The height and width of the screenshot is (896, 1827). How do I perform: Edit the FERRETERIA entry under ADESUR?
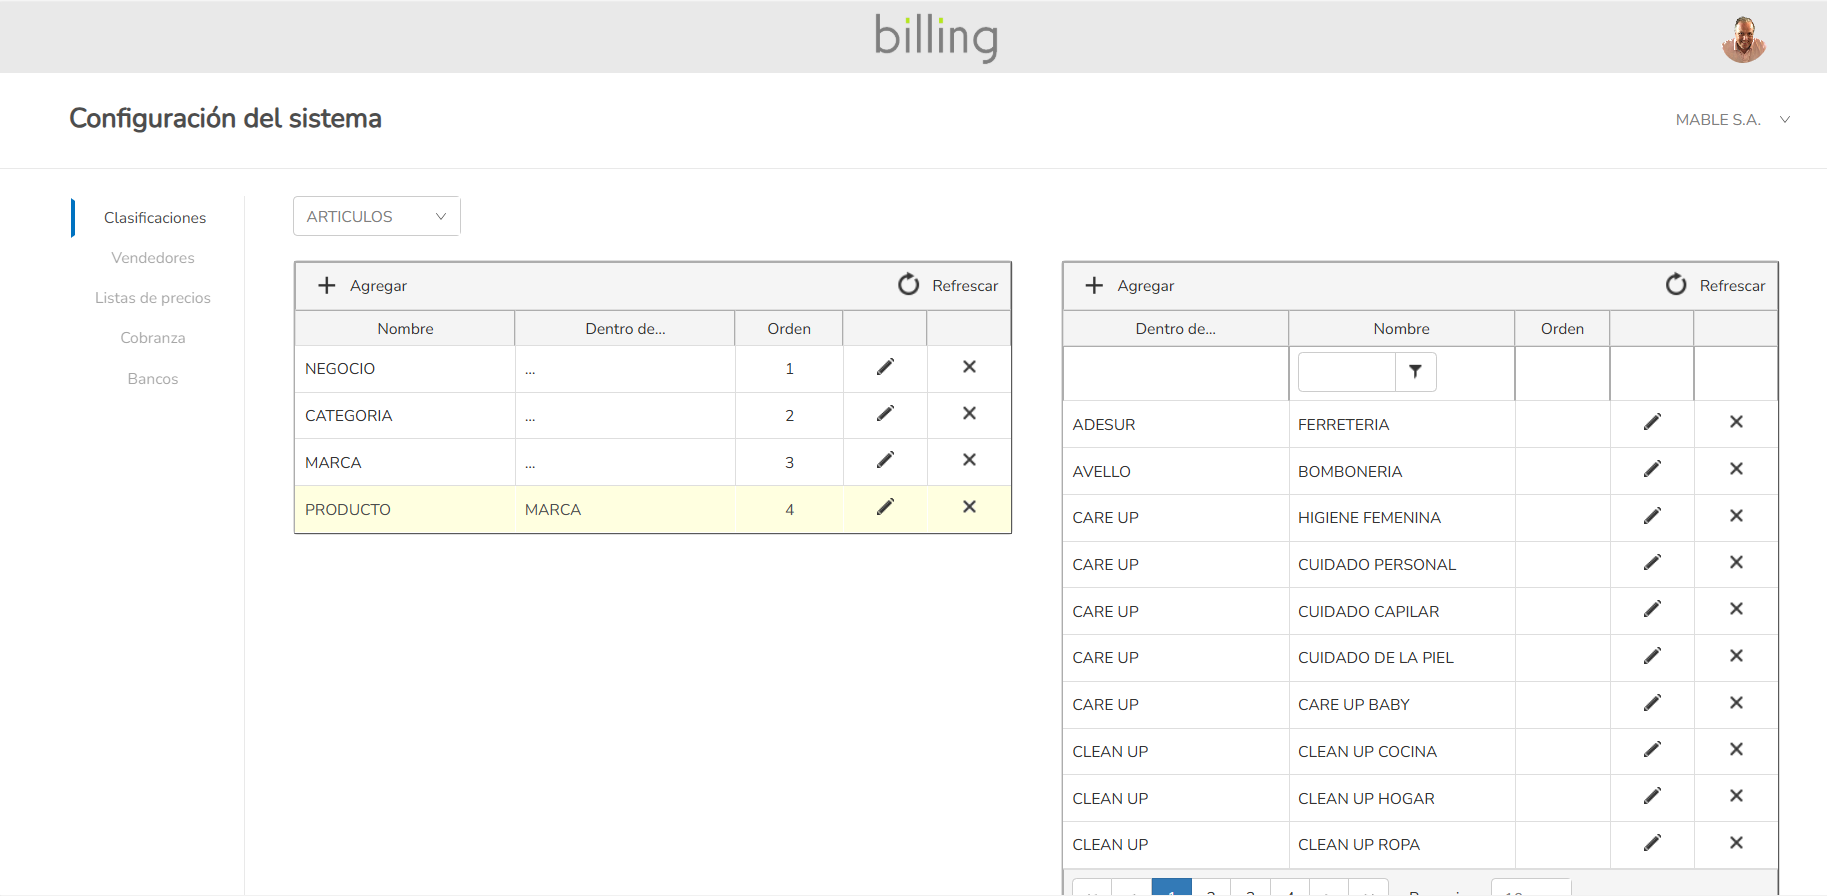click(x=1652, y=422)
